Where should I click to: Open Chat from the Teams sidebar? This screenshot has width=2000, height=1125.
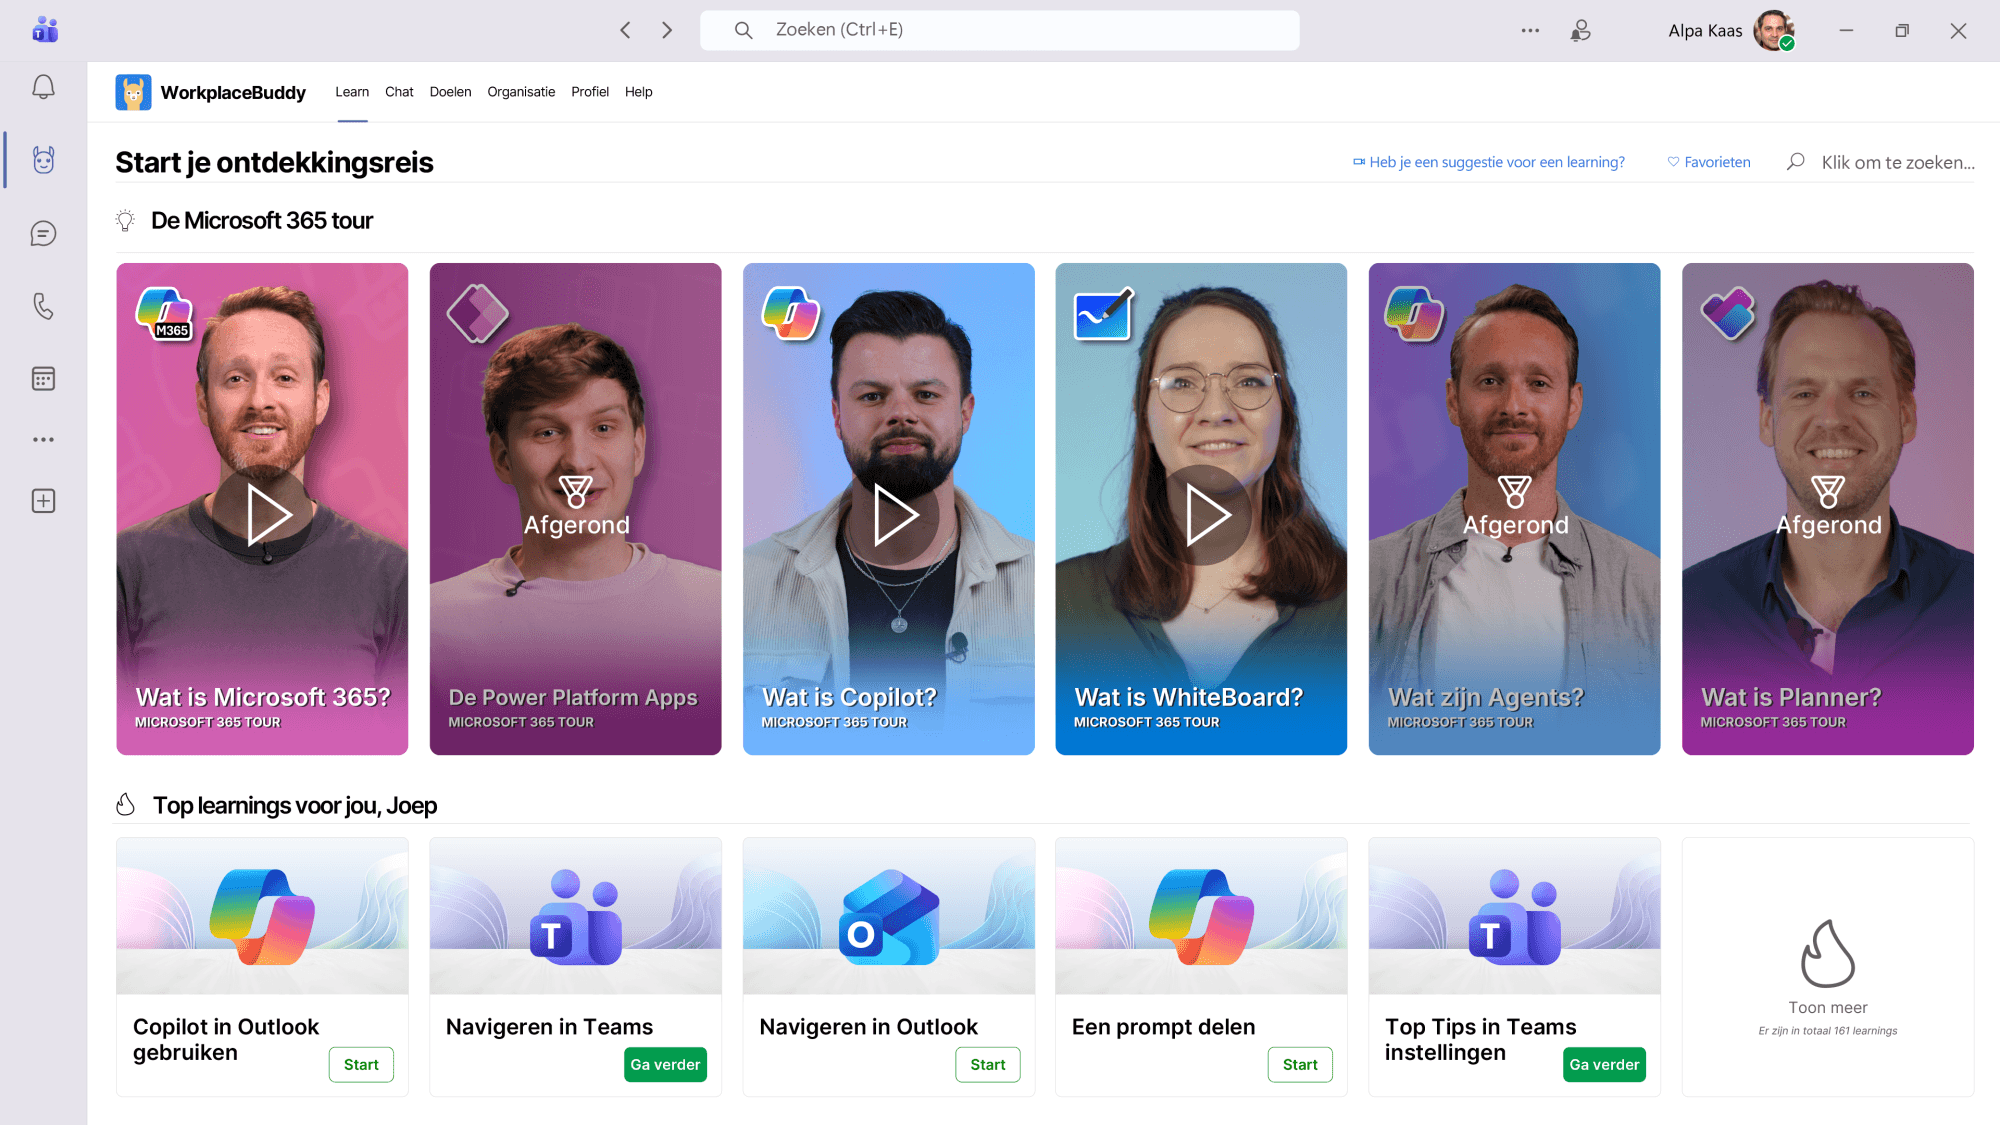click(43, 233)
